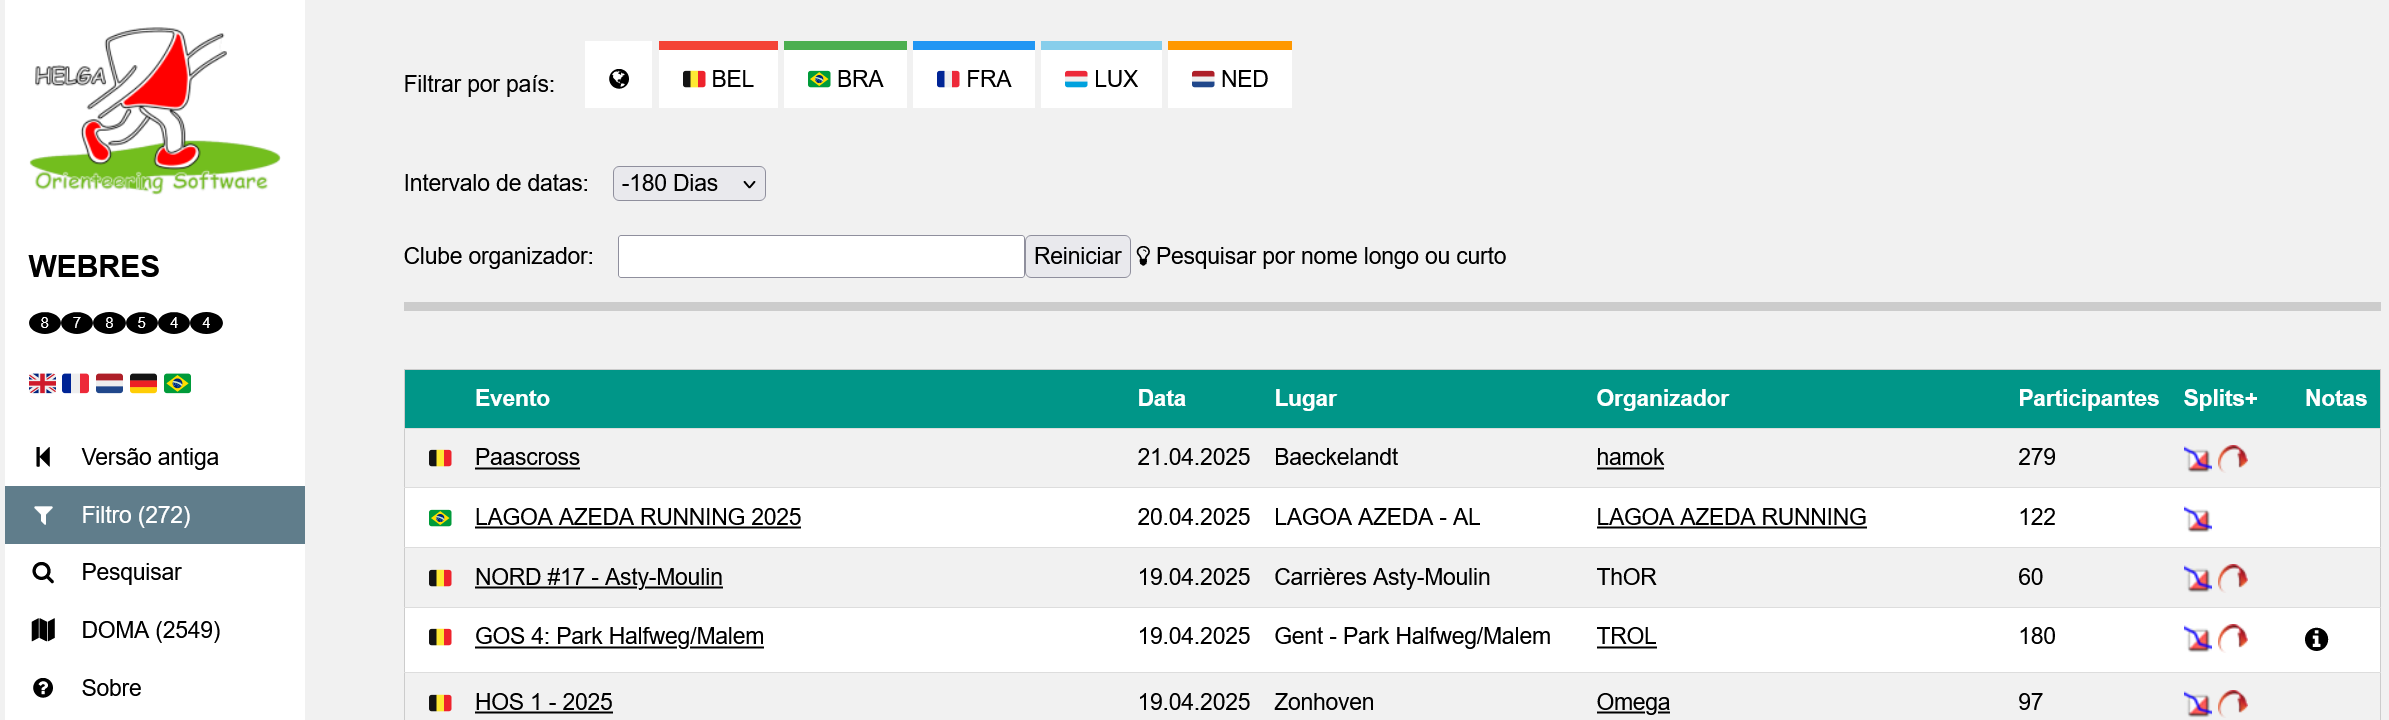Switch language using the German flag icon
The image size is (2389, 720).
pyautogui.click(x=143, y=383)
